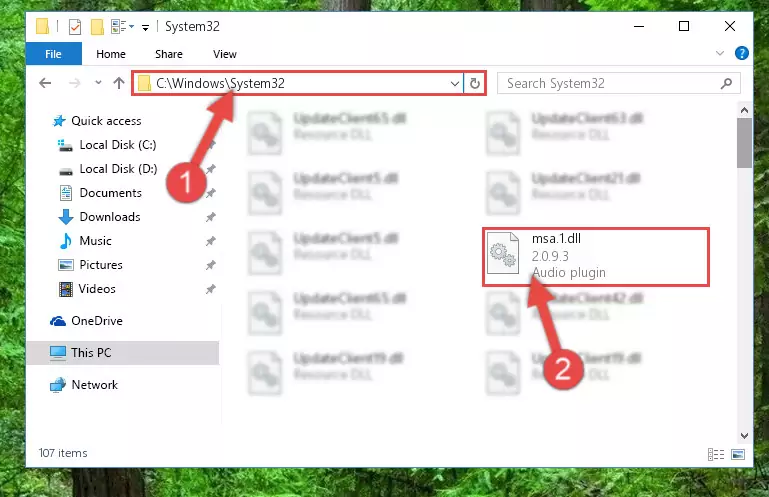Click the scroll down arrow
The height and width of the screenshot is (497, 769).
tap(744, 436)
